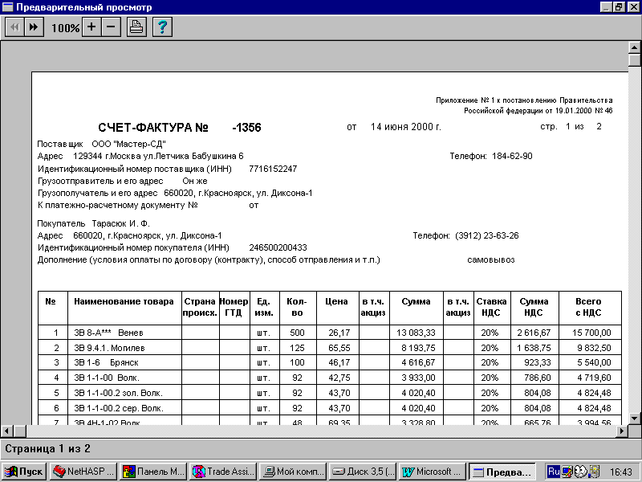Screen dimensions: 642x482
Task: Switch to Диск 3,5 taskbar window
Action: pyautogui.click(x=363, y=472)
